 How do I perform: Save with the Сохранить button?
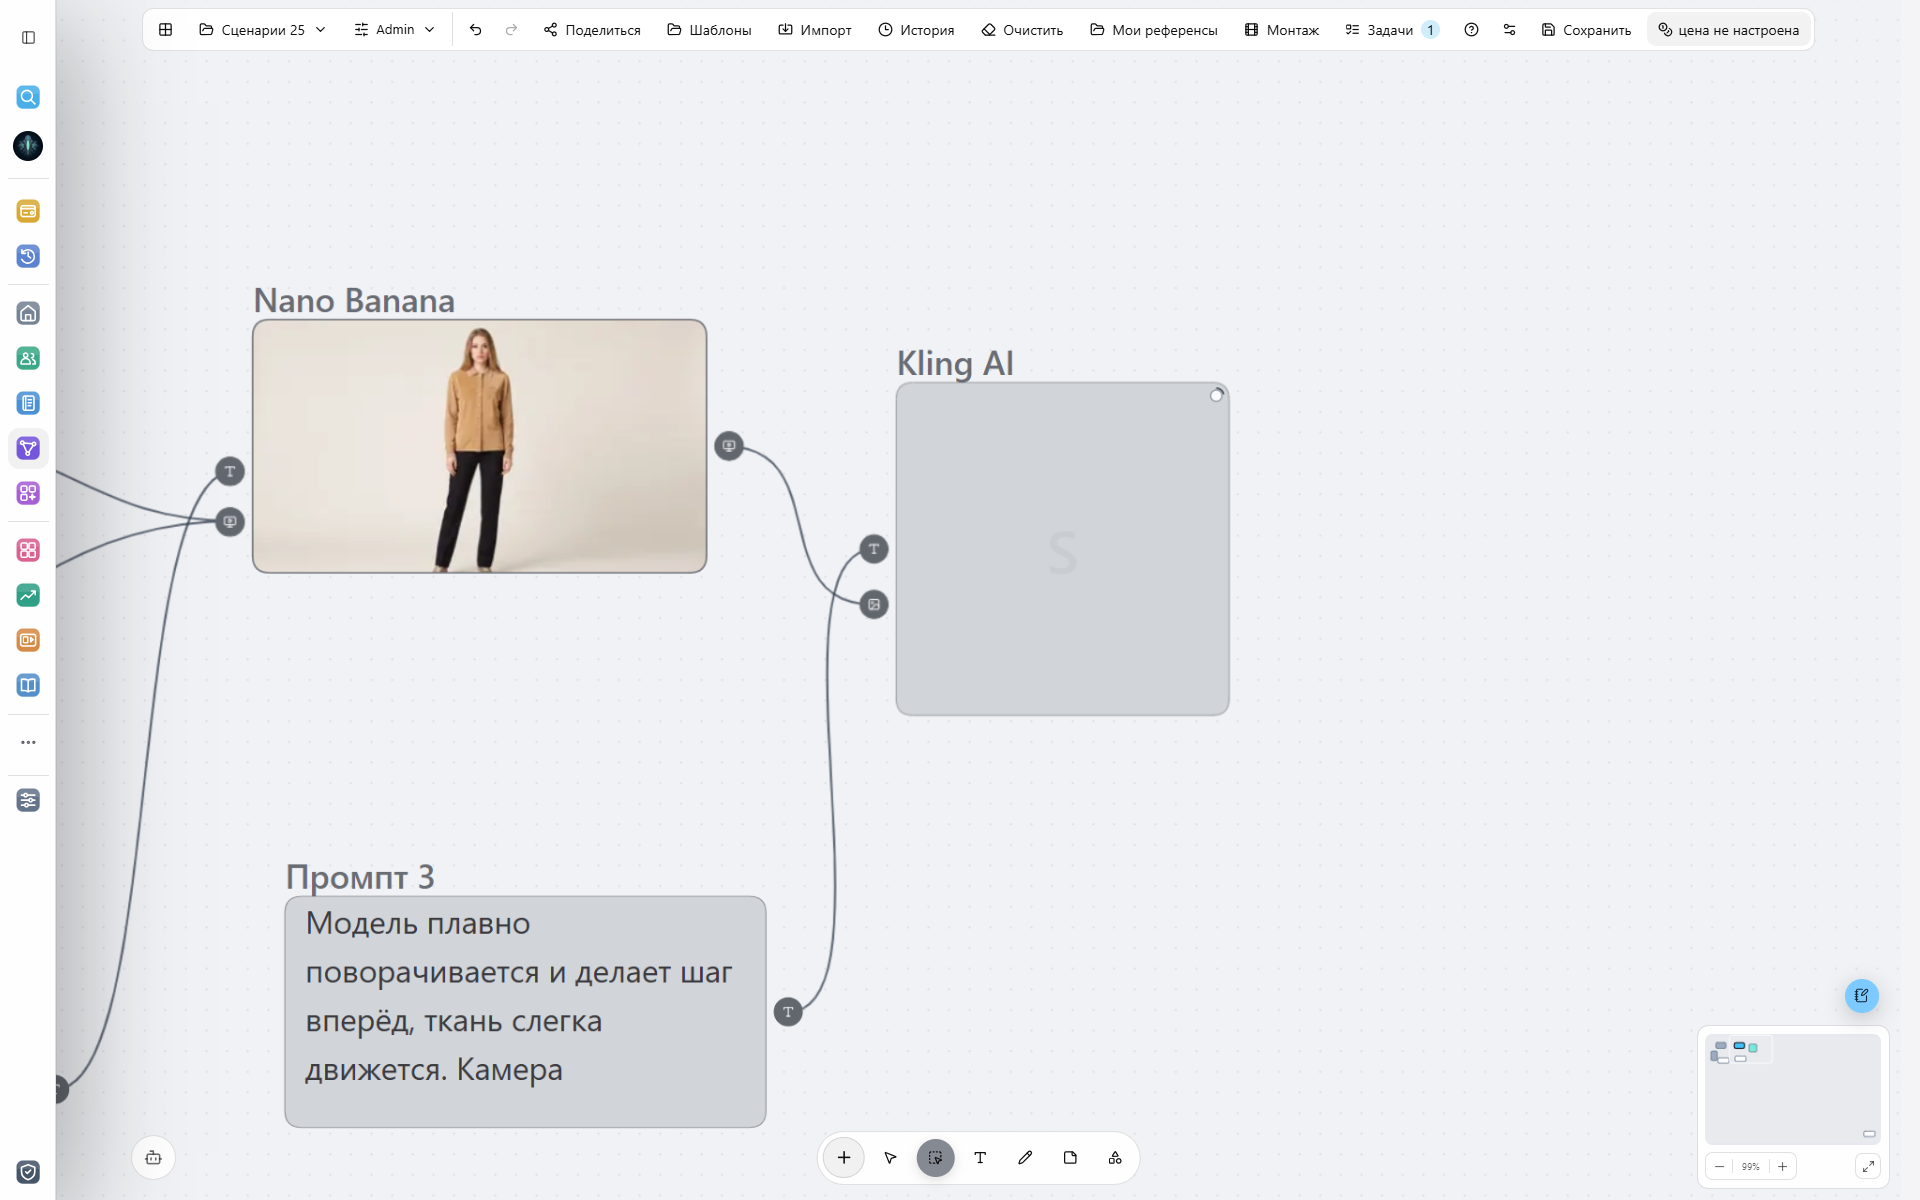[x=1586, y=30]
